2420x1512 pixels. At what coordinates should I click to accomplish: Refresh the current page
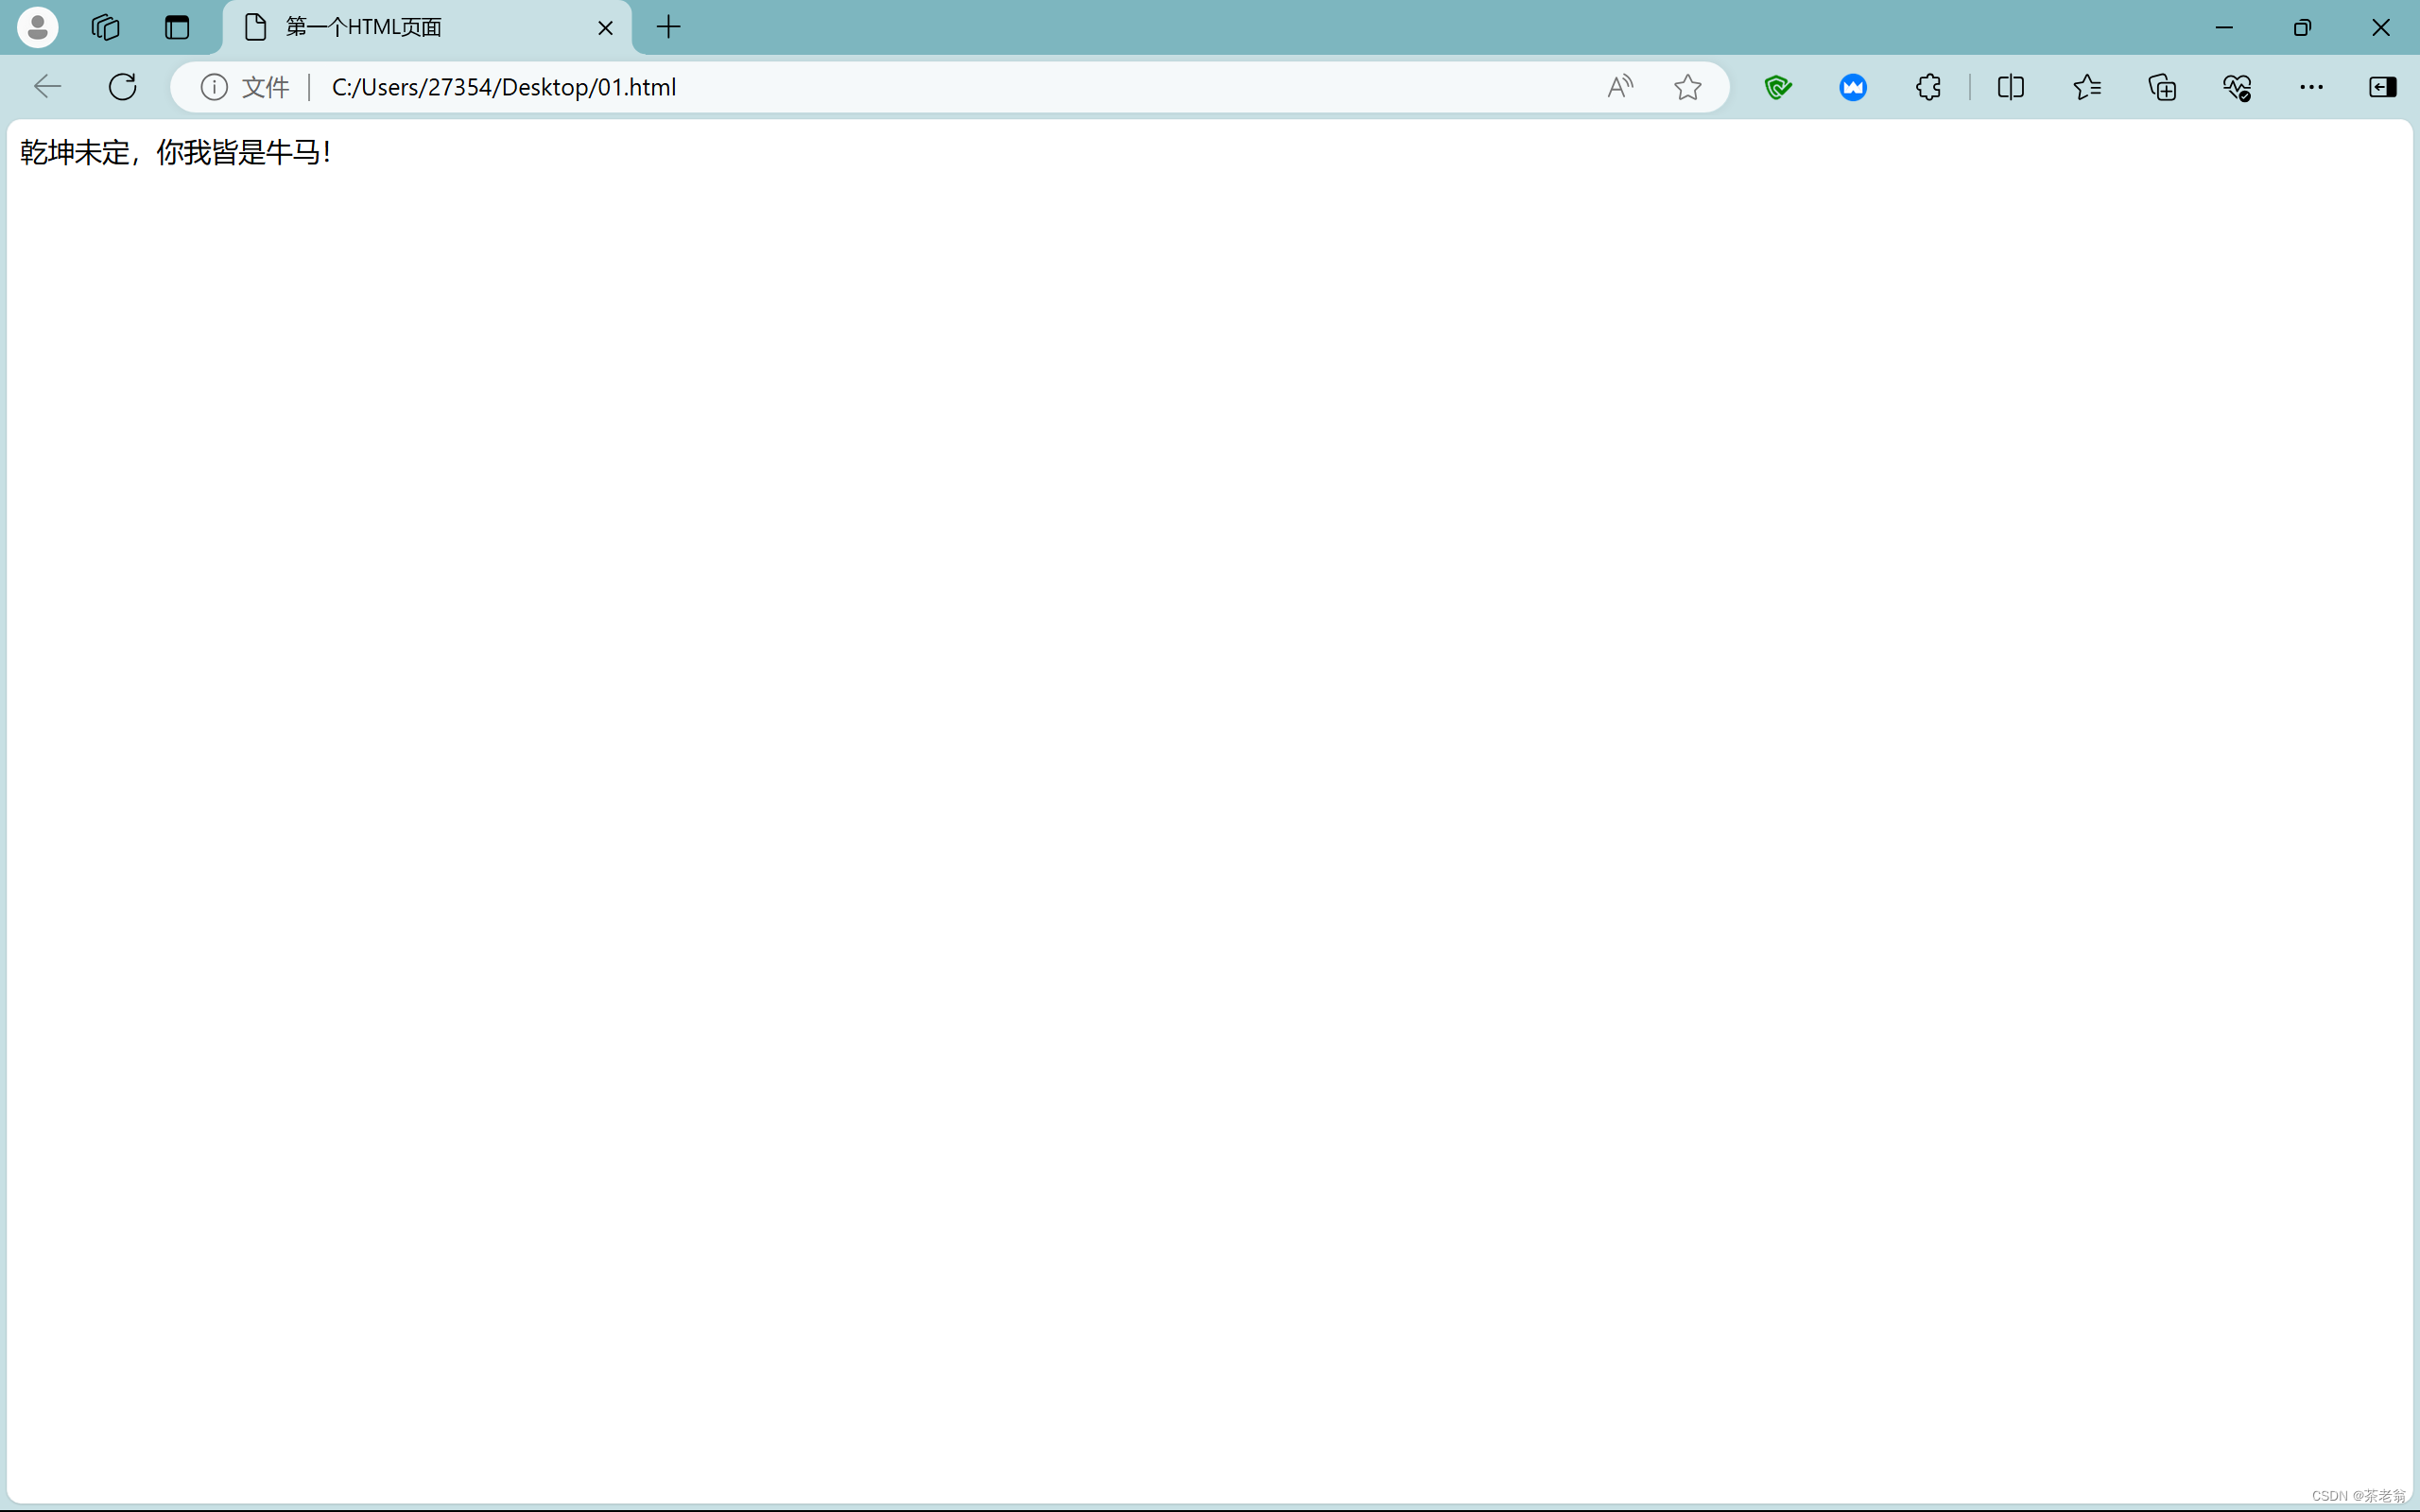[122, 87]
